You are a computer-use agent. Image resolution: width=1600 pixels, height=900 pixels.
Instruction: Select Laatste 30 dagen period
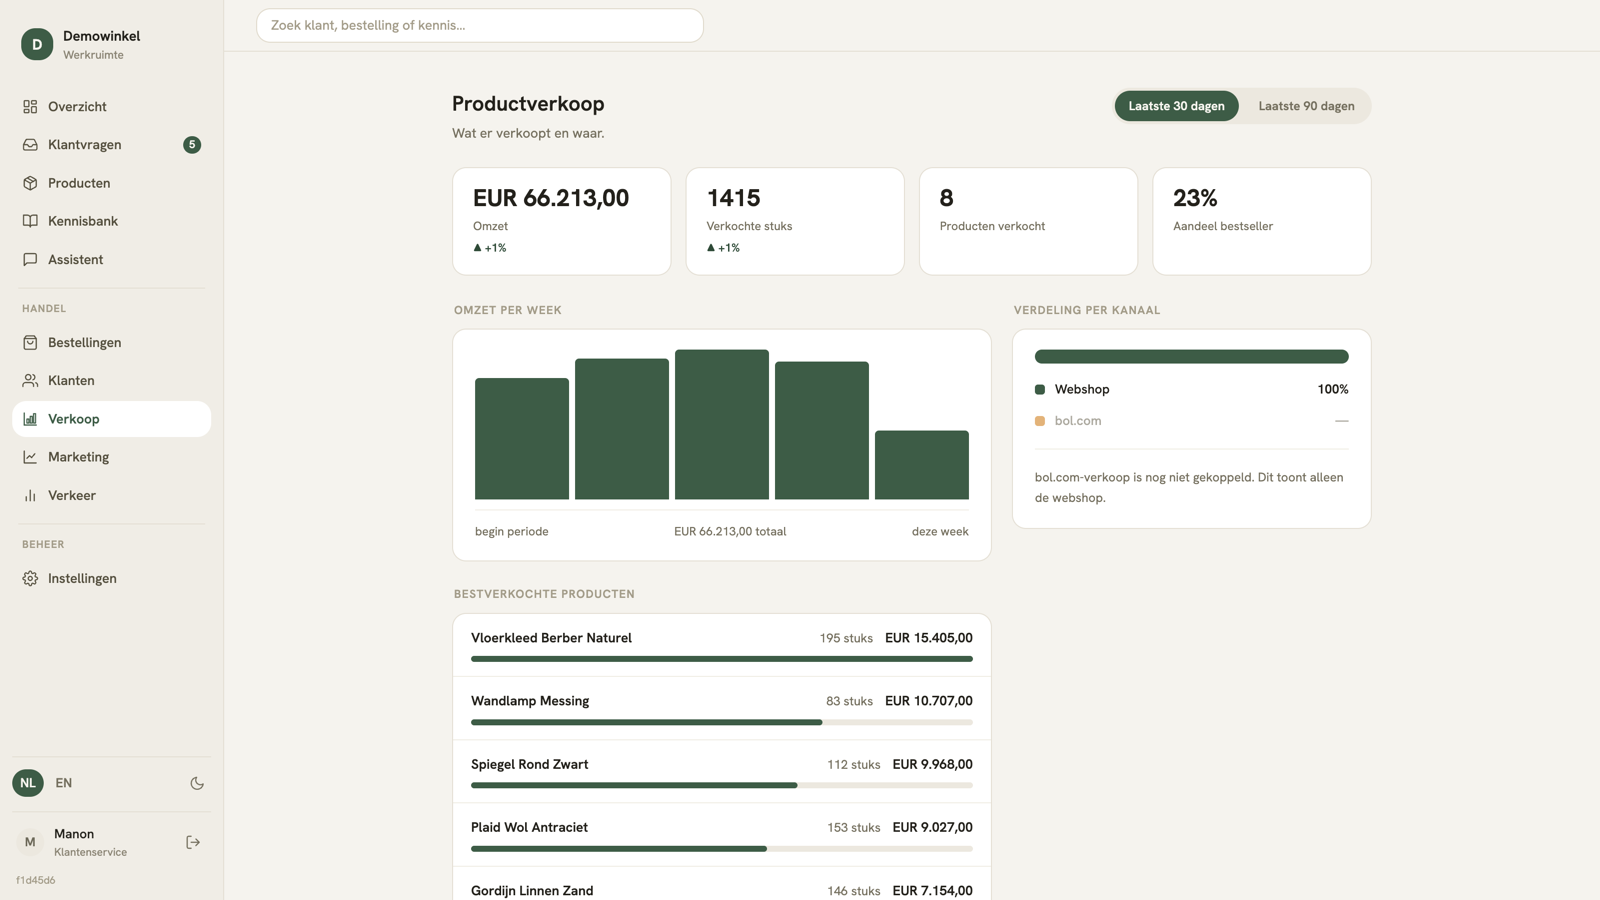(x=1176, y=106)
